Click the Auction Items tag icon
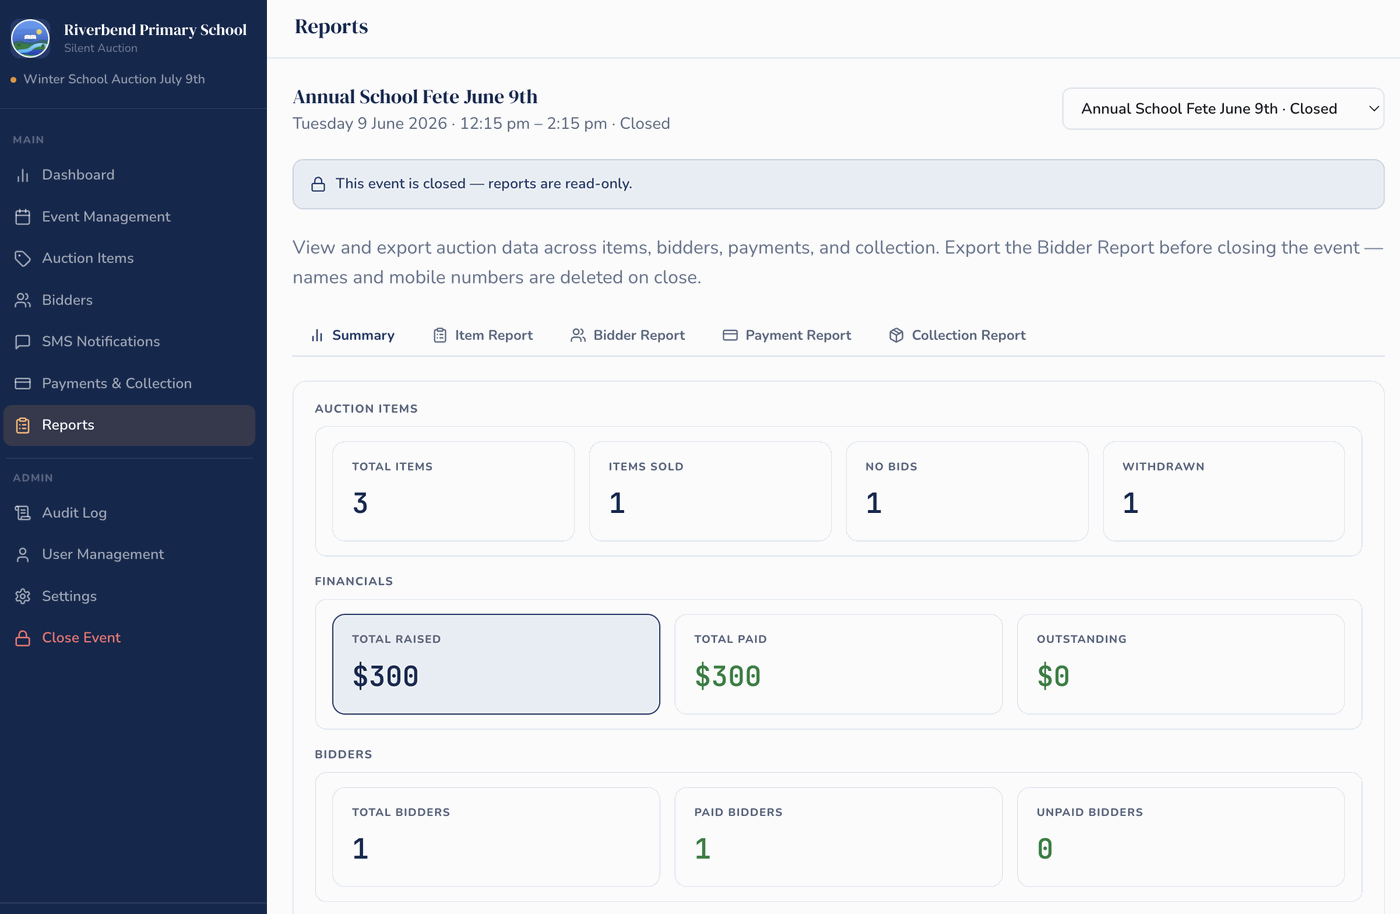This screenshot has width=1400, height=914. coord(23,258)
